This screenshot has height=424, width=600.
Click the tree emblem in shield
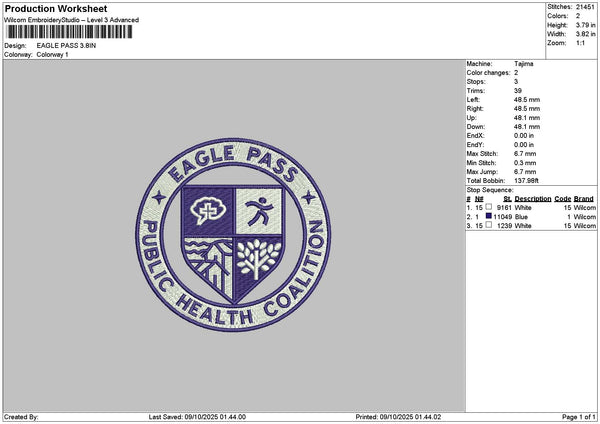(259, 259)
